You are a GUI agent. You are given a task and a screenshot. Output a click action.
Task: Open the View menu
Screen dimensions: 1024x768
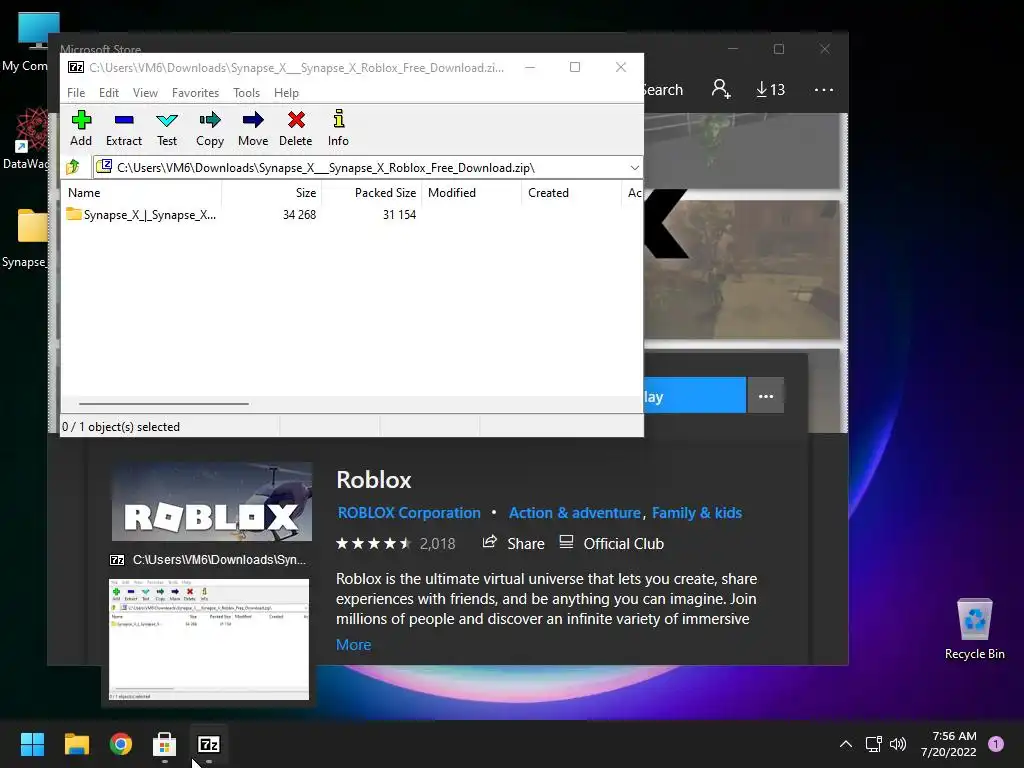(x=145, y=93)
